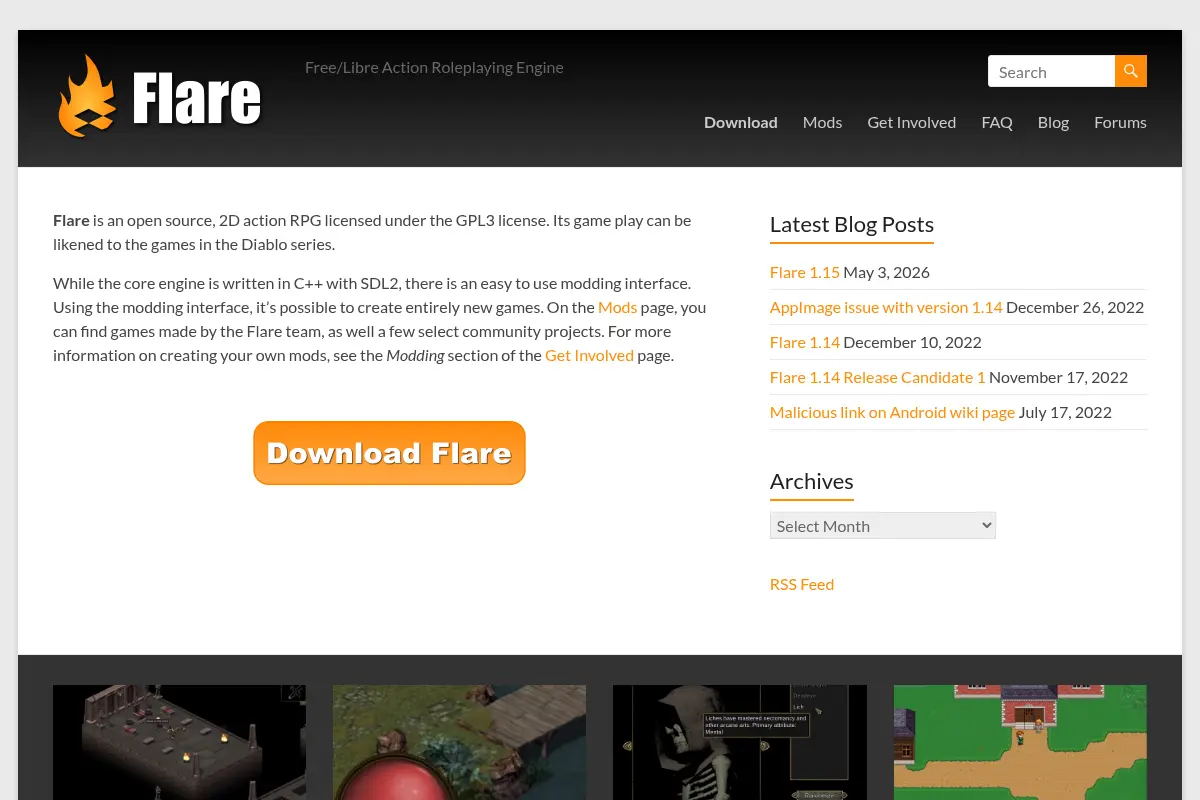Screen dimensions: 1200x800
Task: Open the Download menu item
Action: pyautogui.click(x=741, y=122)
